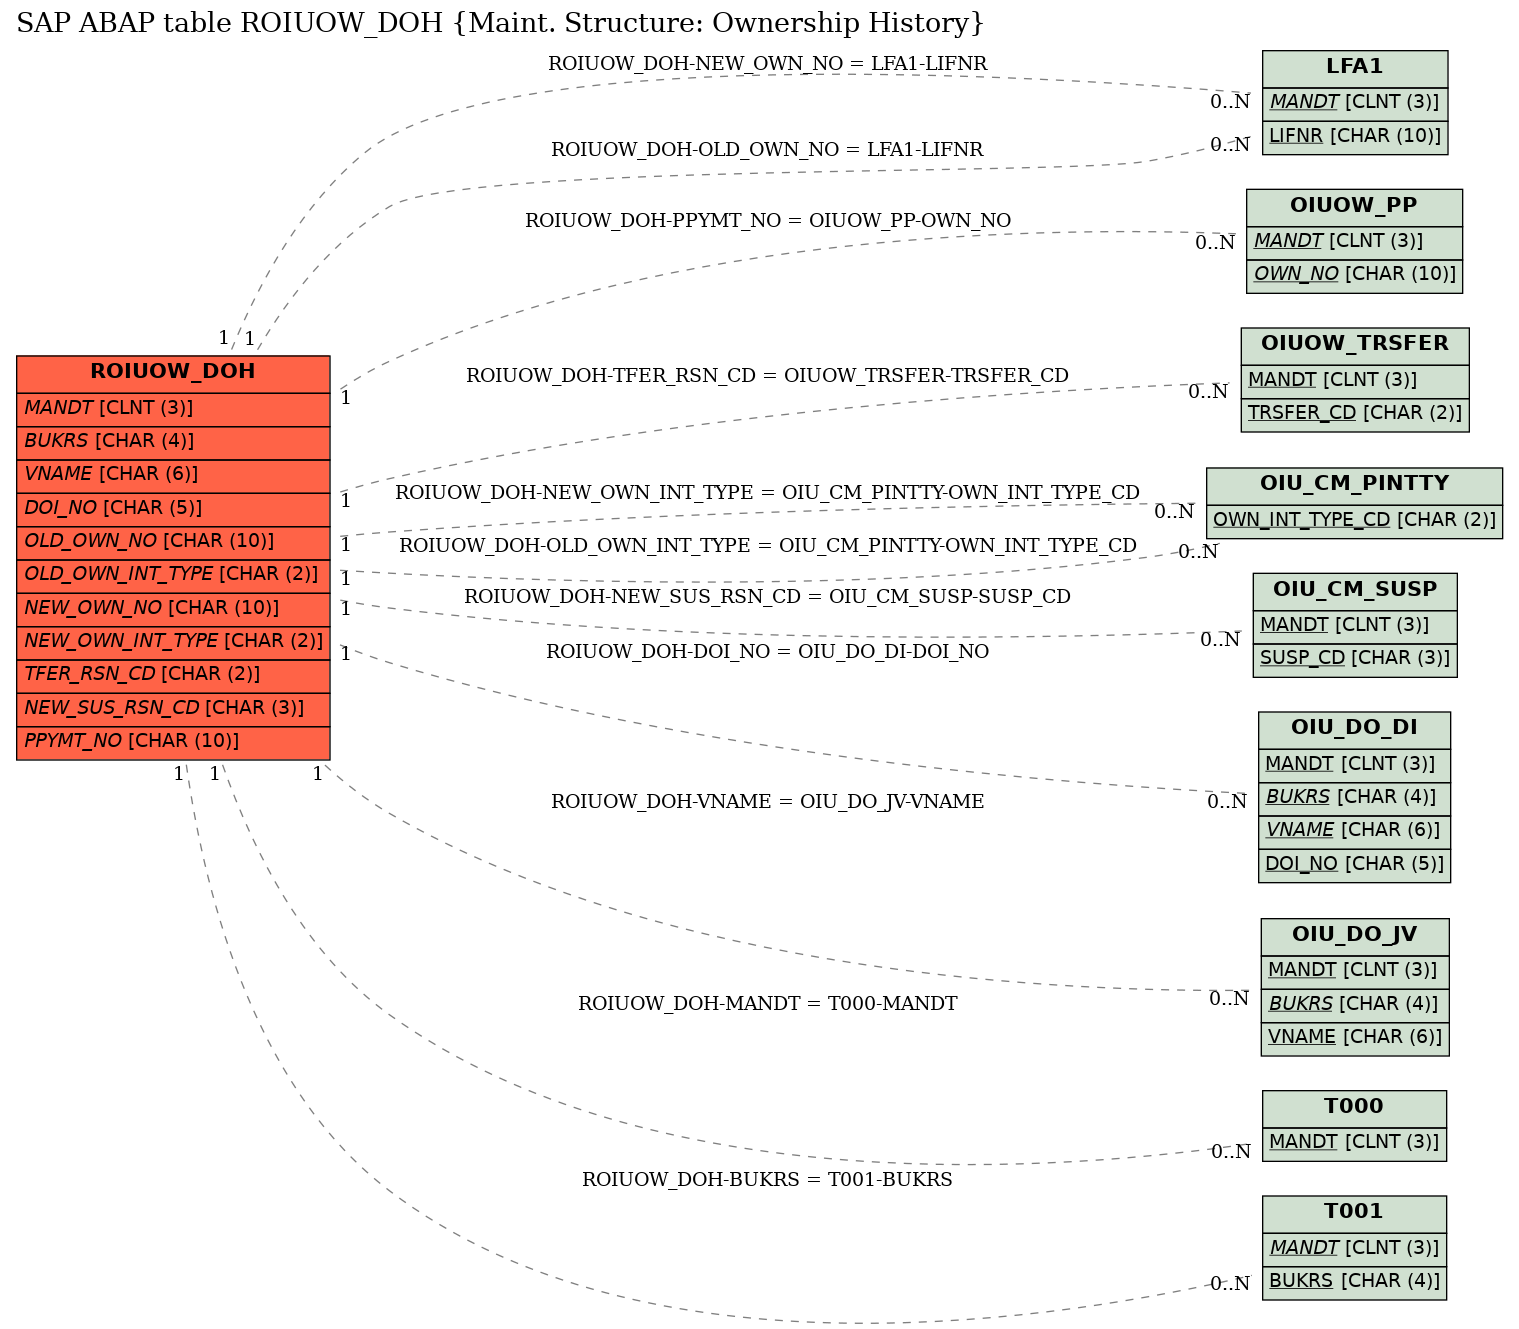
Task: Select the MANDT [CLNT (3)] row in ROIUOW_DOH
Action: click(x=173, y=409)
